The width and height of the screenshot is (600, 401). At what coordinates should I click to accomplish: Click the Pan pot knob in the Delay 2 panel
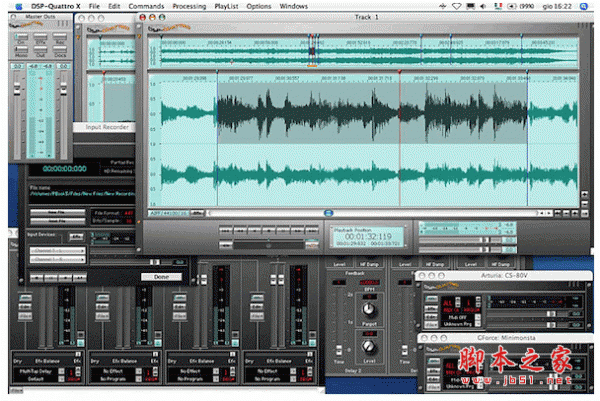click(368, 308)
